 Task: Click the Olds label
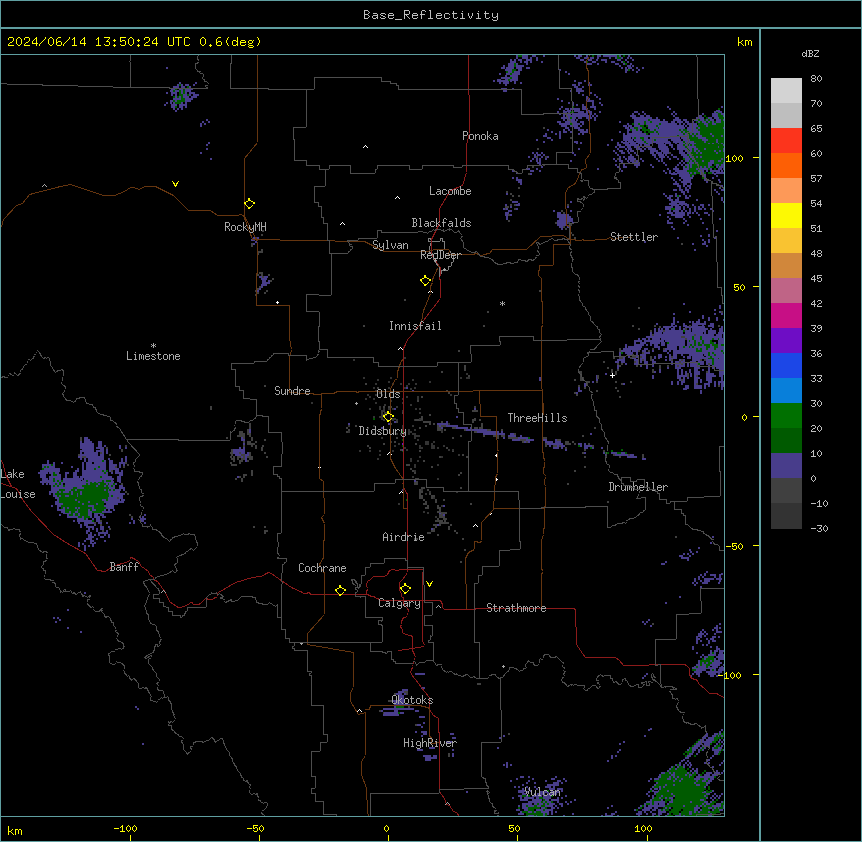388,394
